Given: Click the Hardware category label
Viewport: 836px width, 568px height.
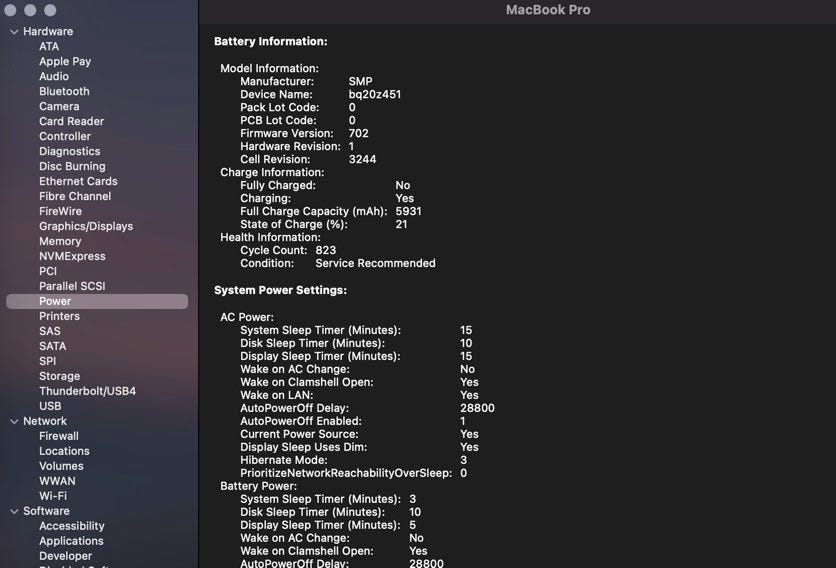Looking at the screenshot, I should coord(48,31).
